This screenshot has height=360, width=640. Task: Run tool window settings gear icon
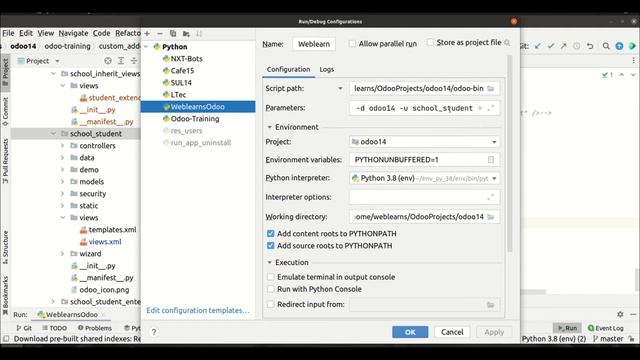point(620,314)
